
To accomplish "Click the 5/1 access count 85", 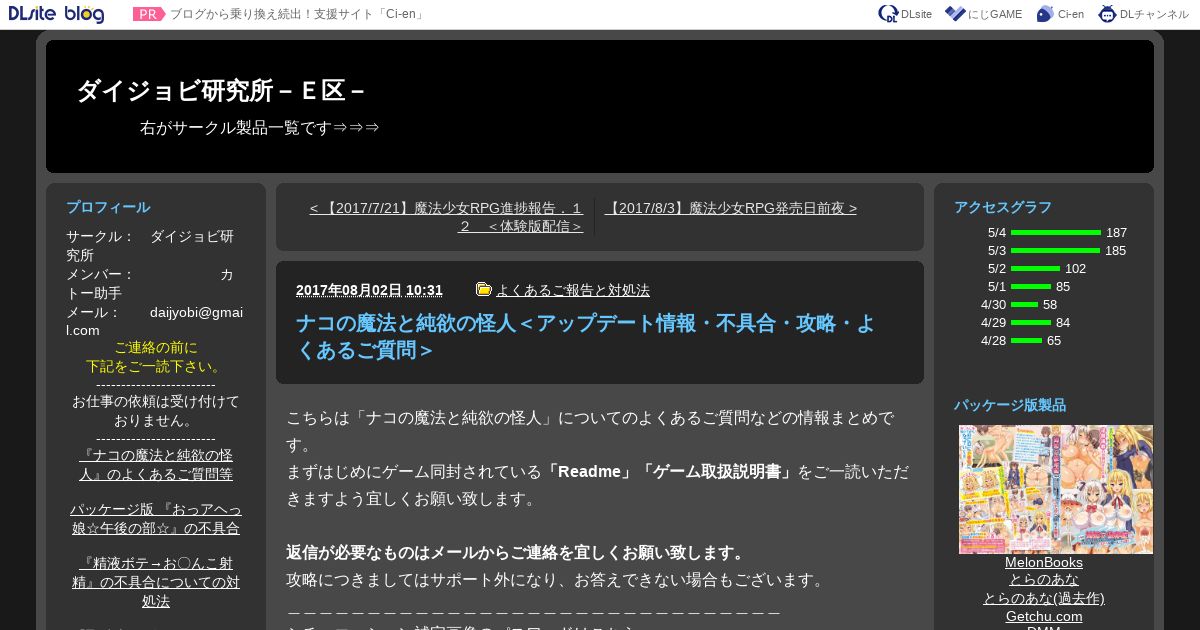I will (1063, 287).
